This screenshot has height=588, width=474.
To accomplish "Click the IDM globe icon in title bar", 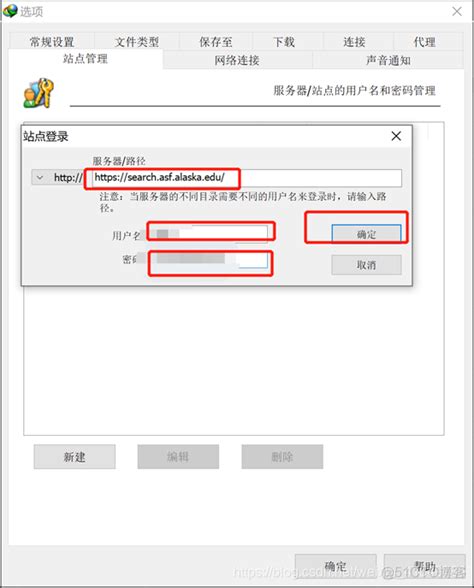I will [10, 11].
